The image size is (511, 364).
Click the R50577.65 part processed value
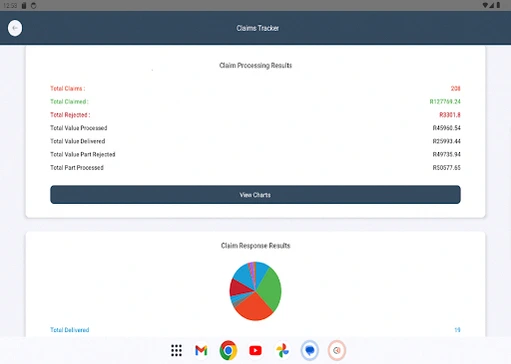point(446,168)
